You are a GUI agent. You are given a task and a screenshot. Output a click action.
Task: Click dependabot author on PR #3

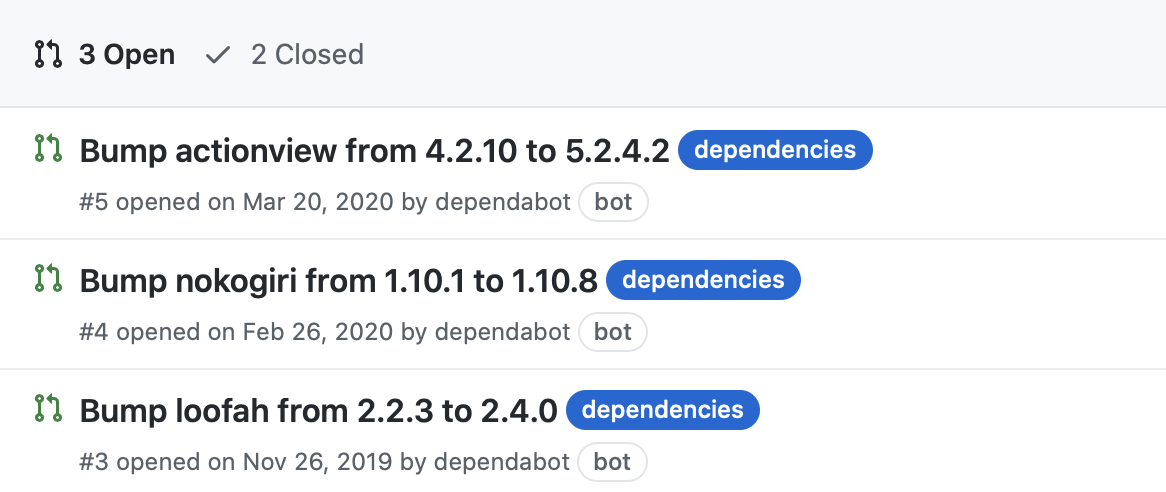(503, 462)
